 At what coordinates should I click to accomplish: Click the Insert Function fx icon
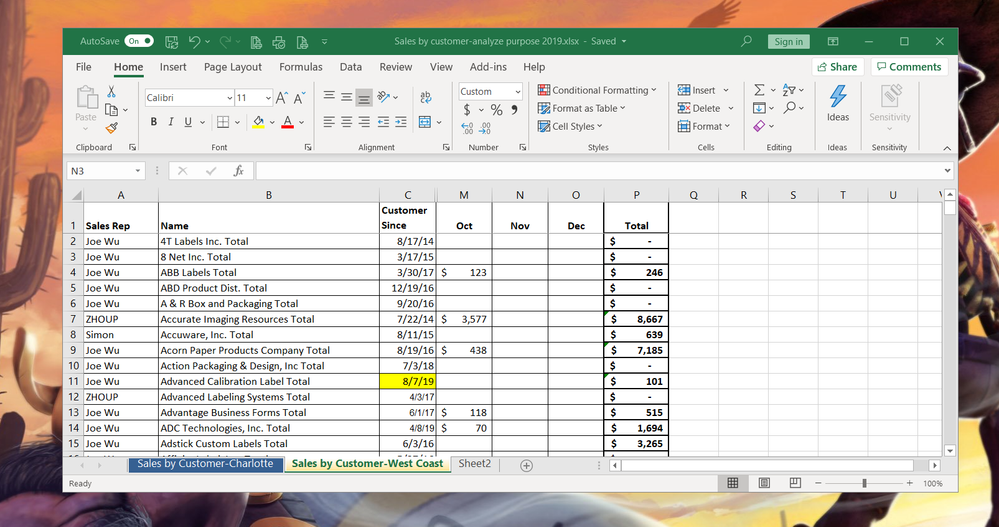click(x=239, y=171)
